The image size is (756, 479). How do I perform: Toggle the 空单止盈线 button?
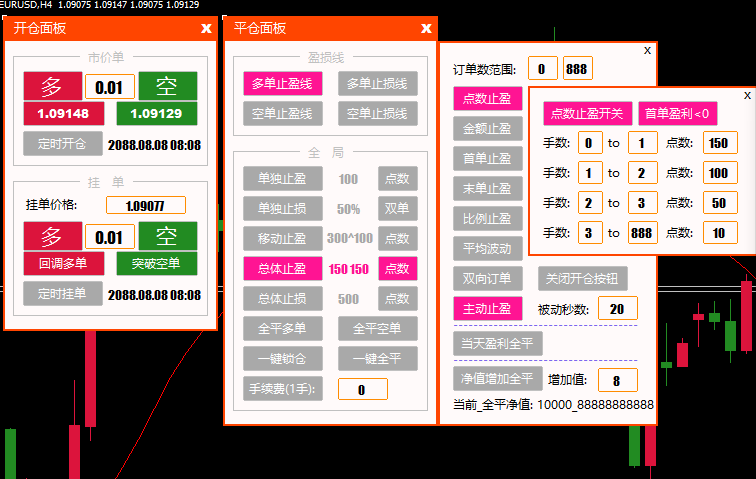tap(283, 113)
